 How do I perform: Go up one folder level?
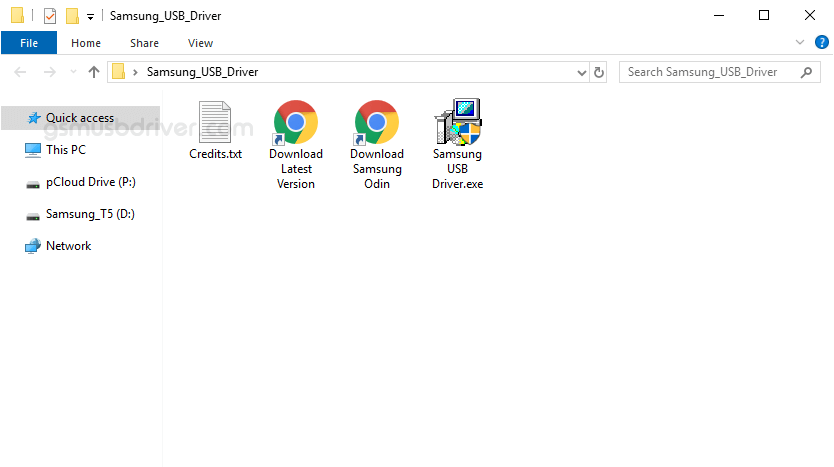click(x=94, y=72)
